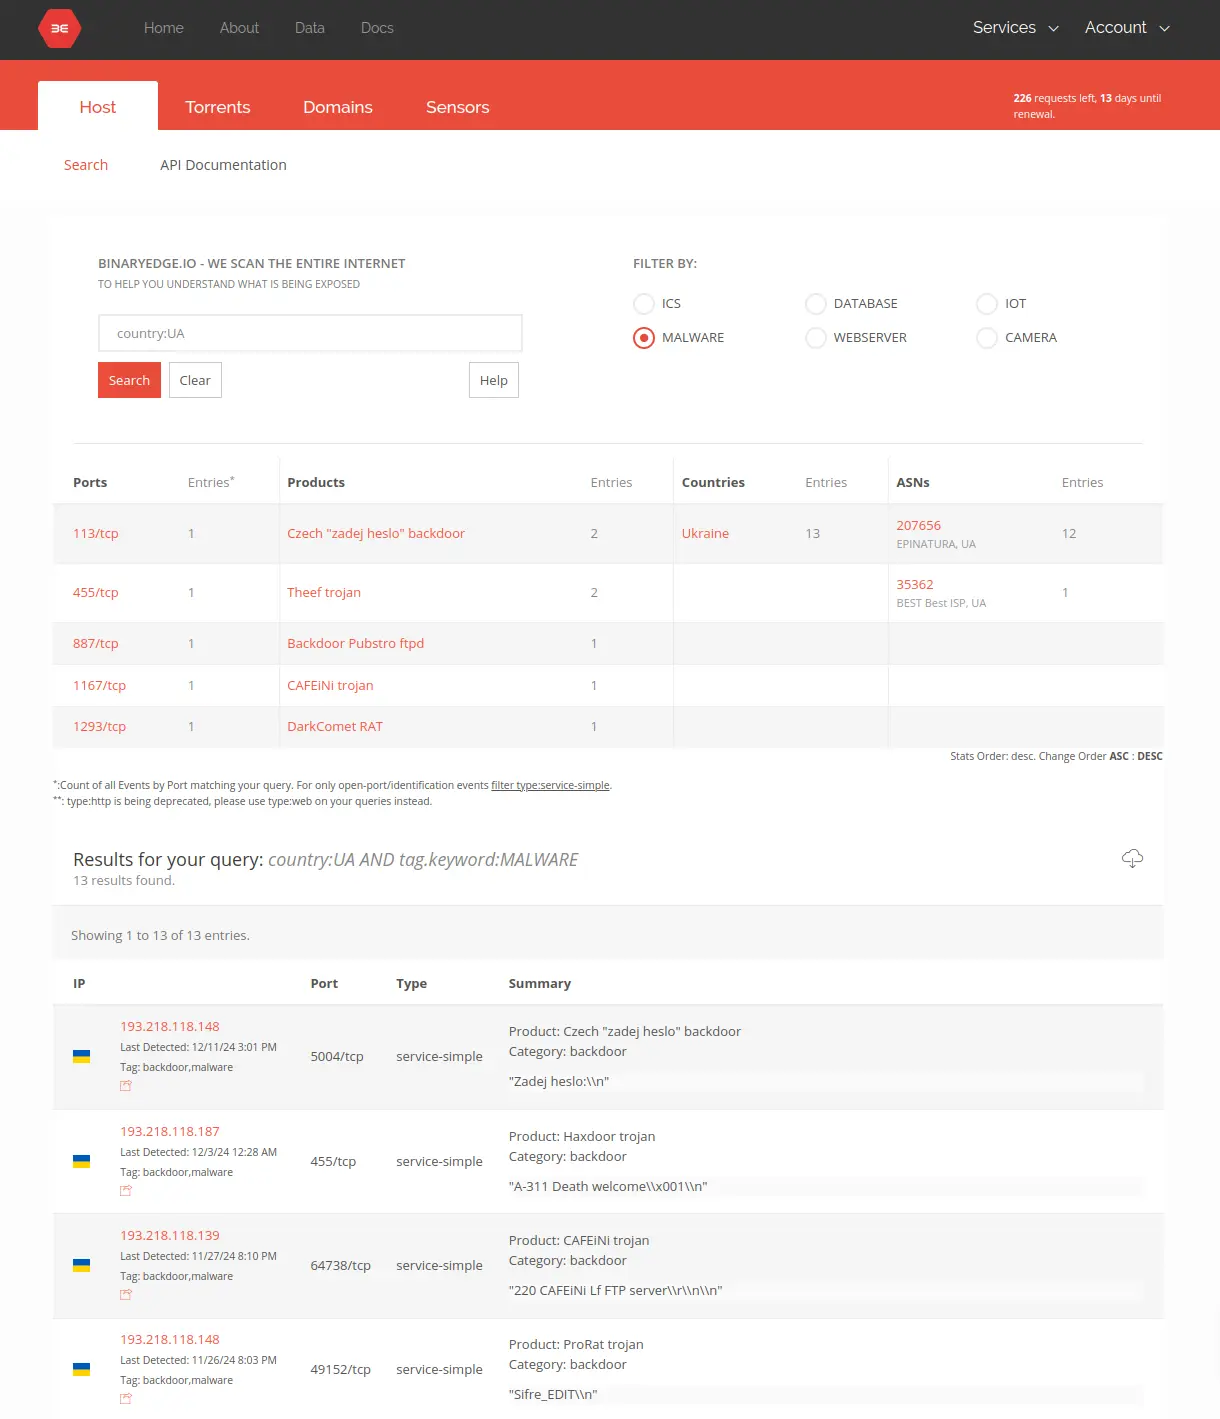Image resolution: width=1220 pixels, height=1419 pixels.
Task: Click Ukraine flag in the 64738/tcp row
Action: (x=82, y=1266)
